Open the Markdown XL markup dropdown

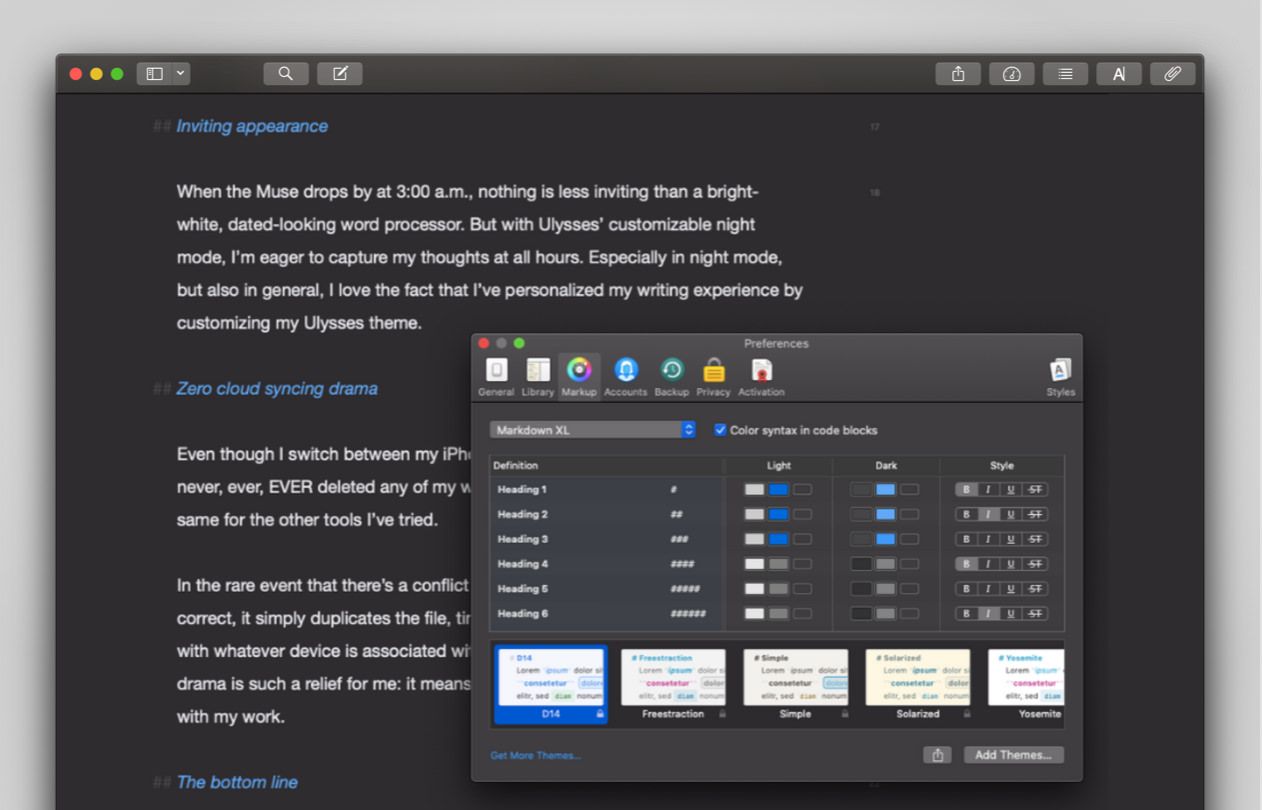point(593,430)
